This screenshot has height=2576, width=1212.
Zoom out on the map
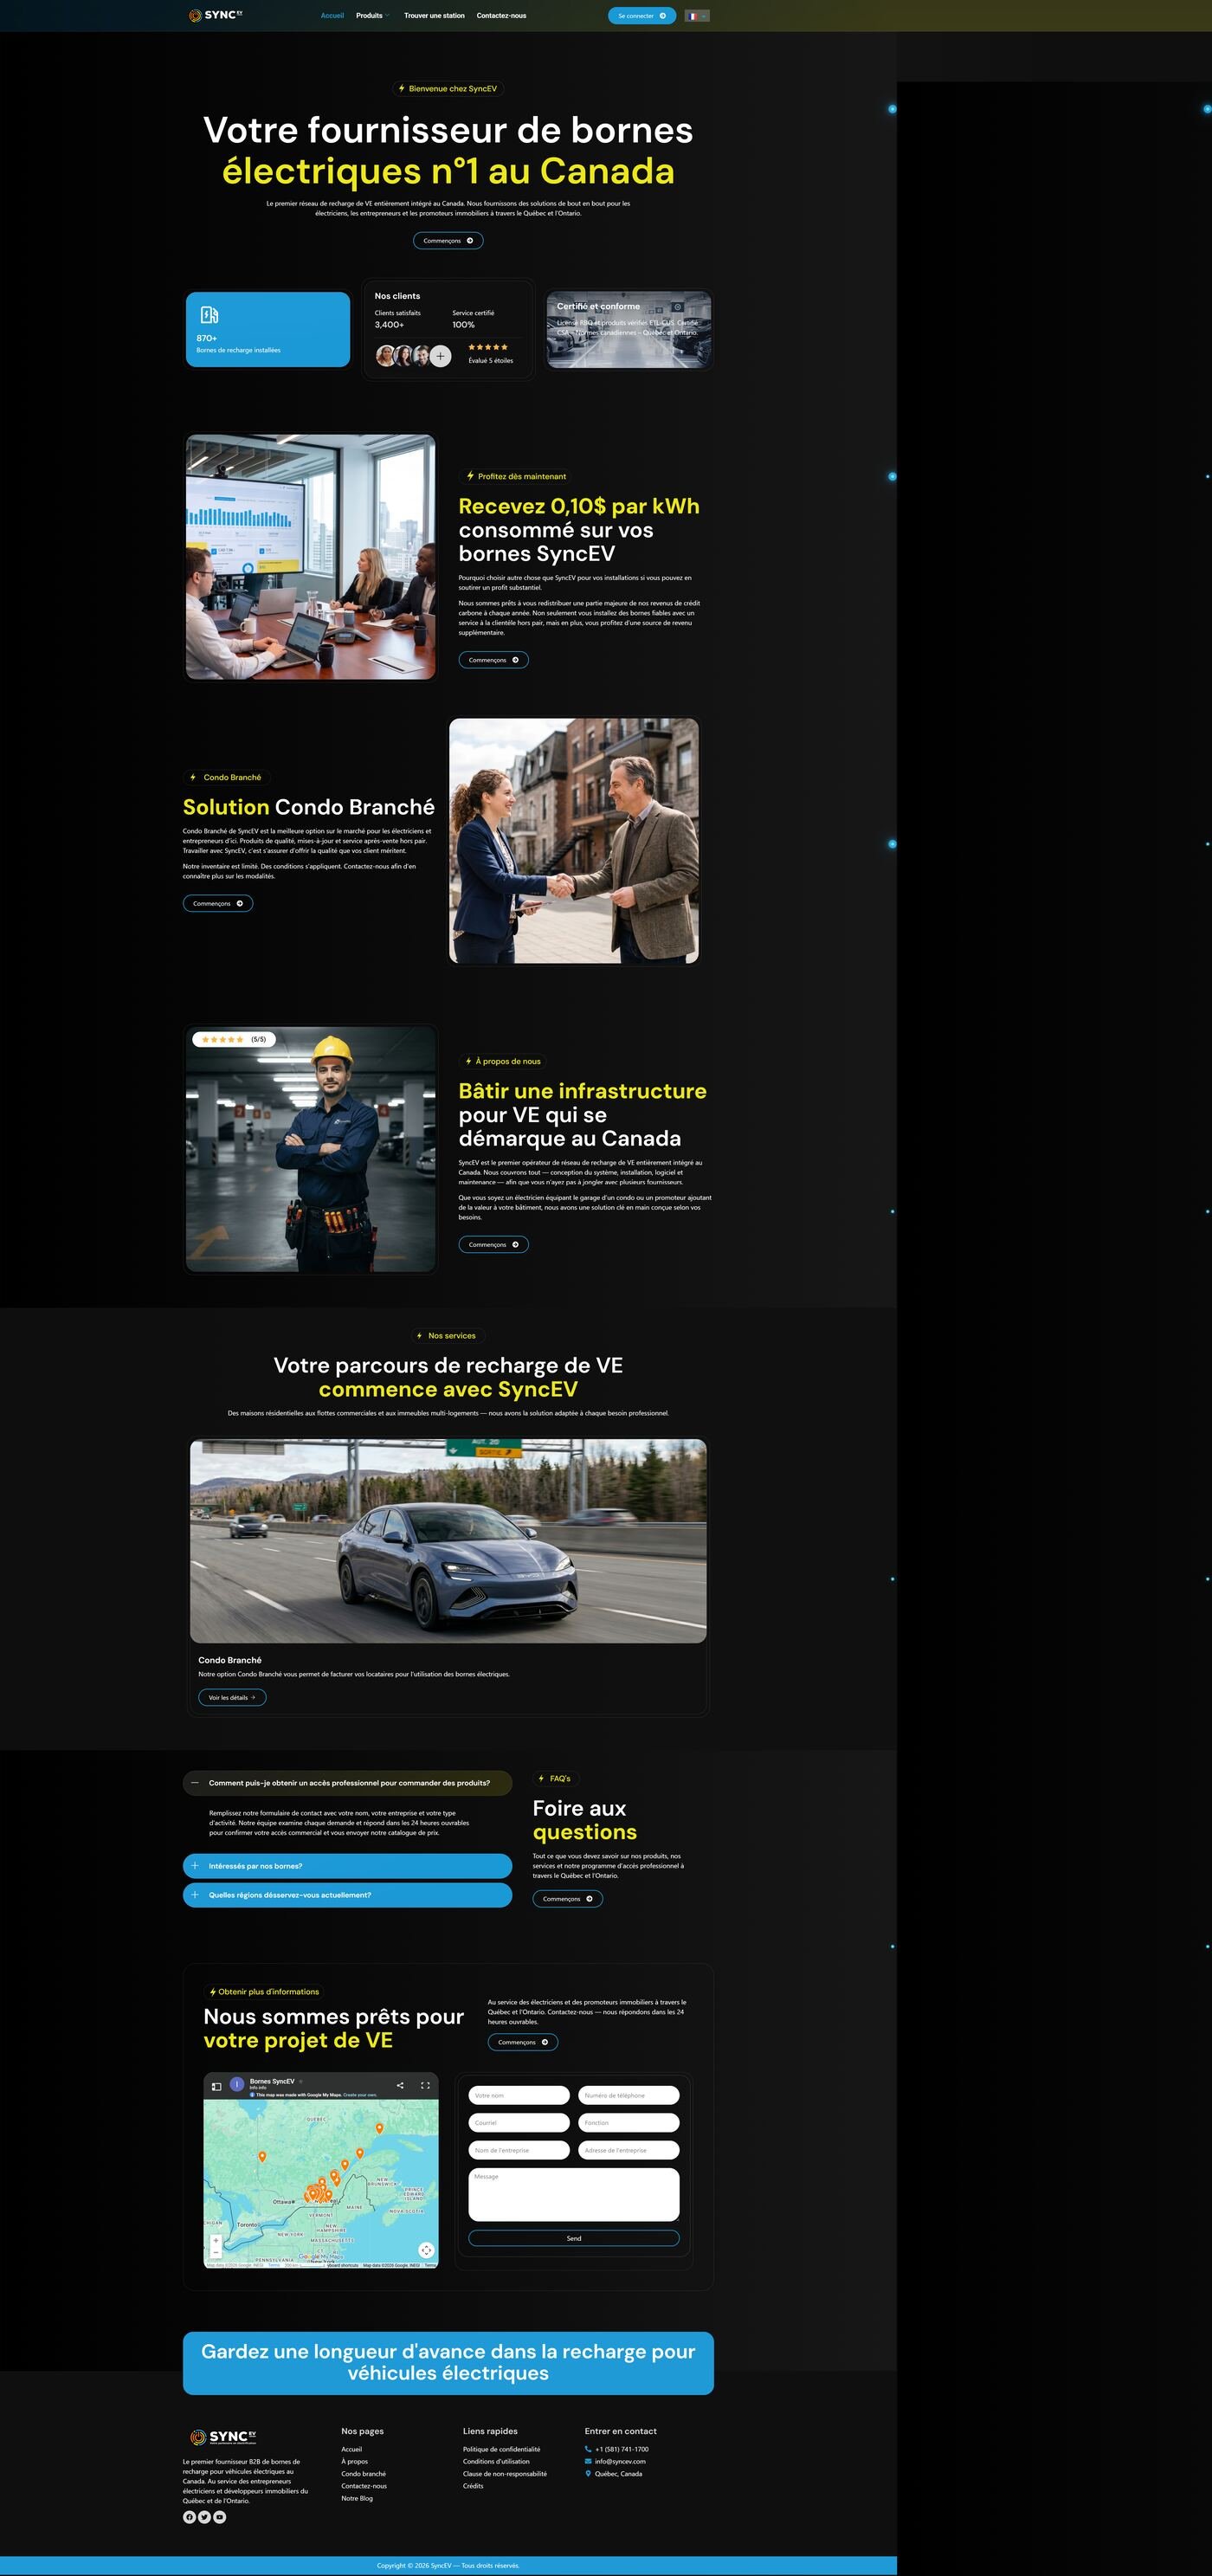[x=216, y=2252]
